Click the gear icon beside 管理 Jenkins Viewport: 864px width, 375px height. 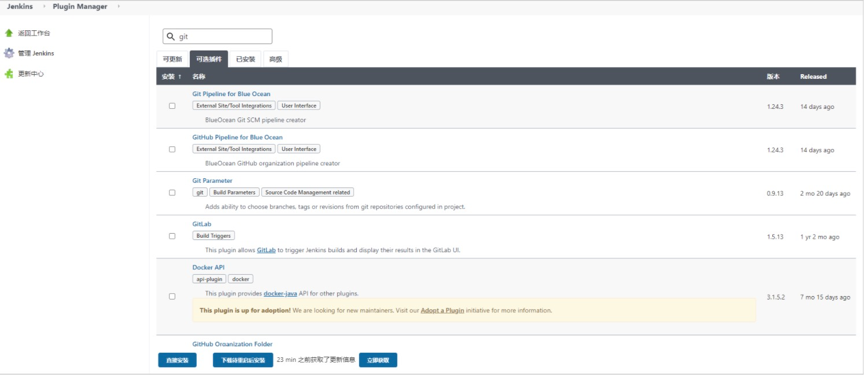(x=9, y=53)
